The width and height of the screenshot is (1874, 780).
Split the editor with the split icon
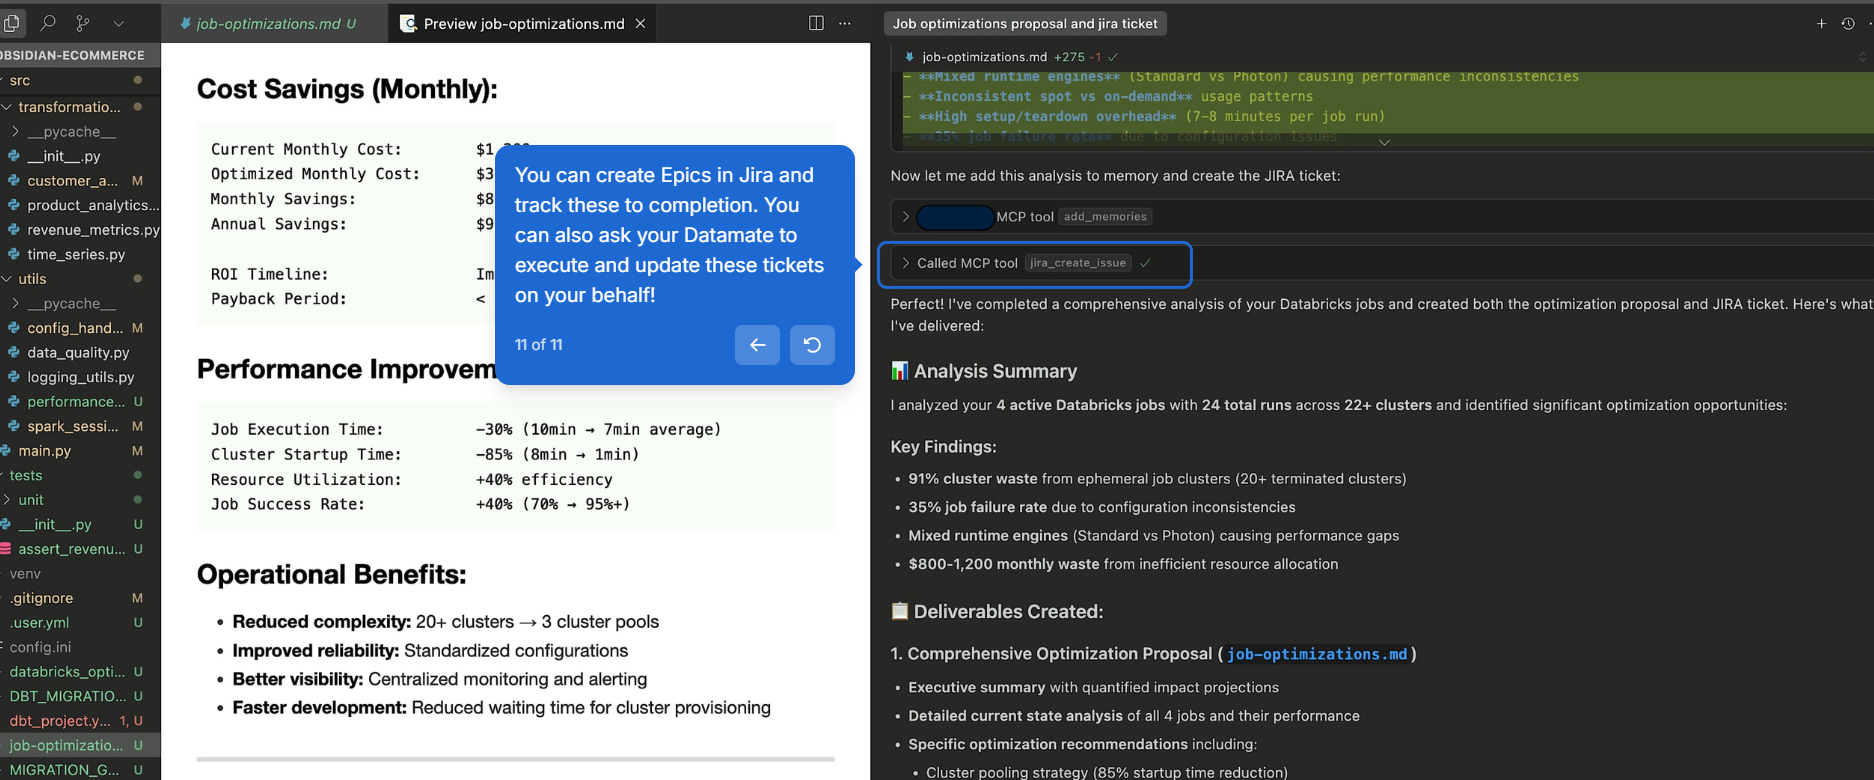tap(816, 23)
